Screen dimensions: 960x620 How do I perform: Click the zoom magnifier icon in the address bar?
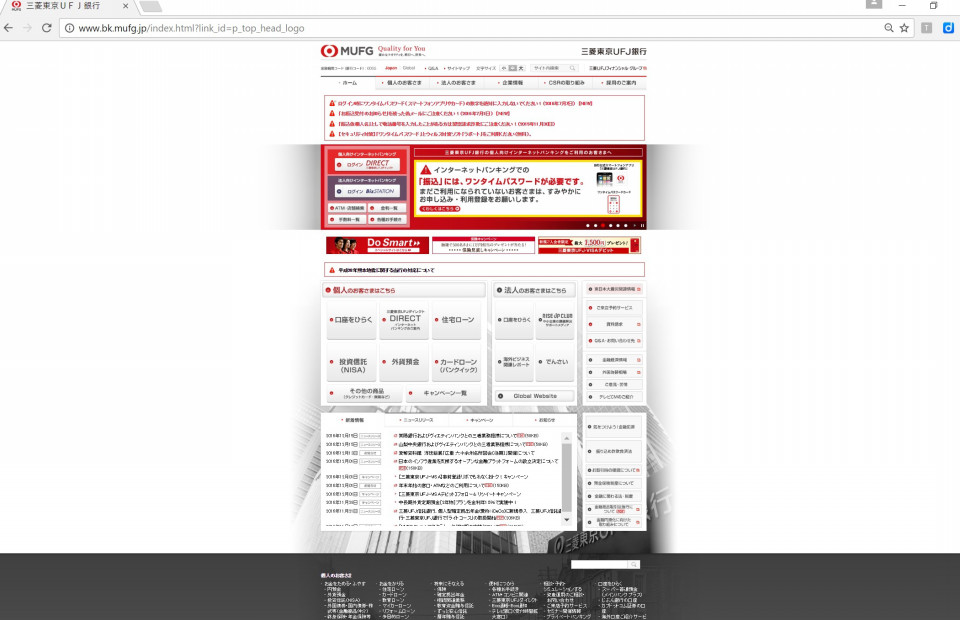coord(889,28)
